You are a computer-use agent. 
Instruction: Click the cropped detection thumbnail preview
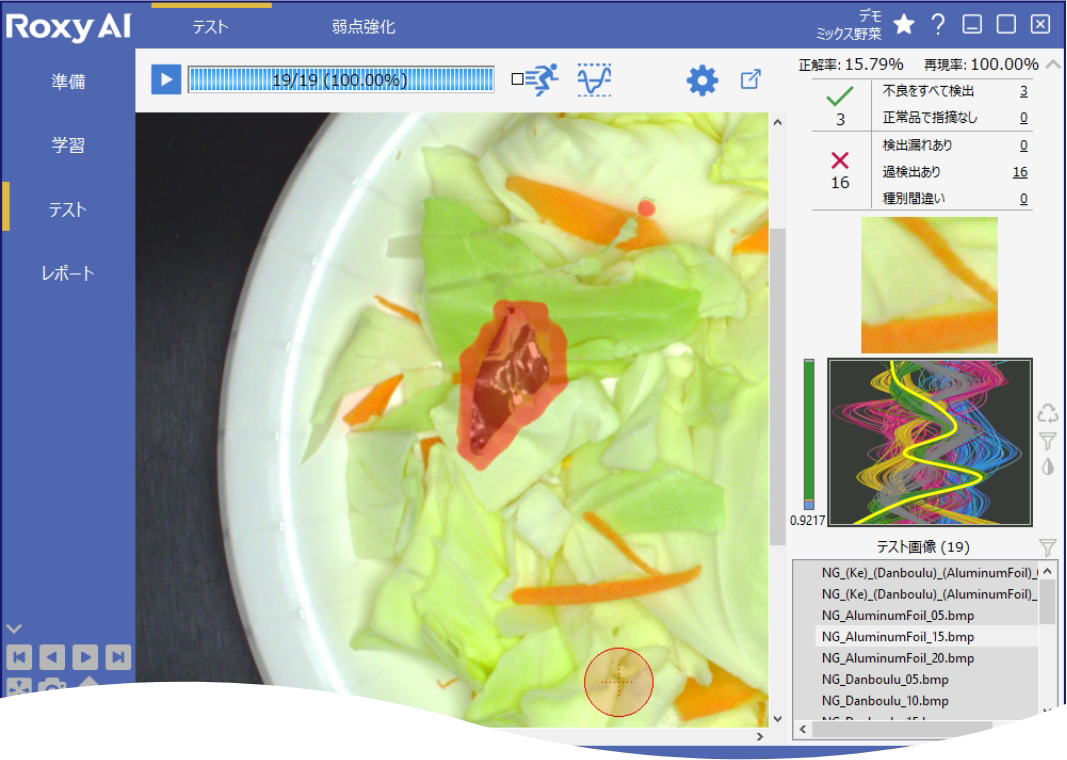click(930, 285)
